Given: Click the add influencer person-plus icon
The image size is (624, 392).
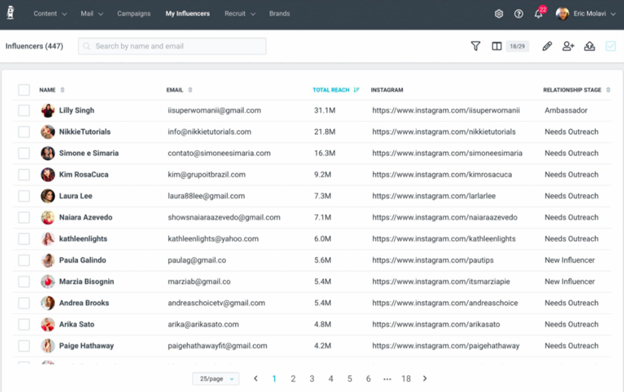Looking at the screenshot, I should pyautogui.click(x=568, y=46).
